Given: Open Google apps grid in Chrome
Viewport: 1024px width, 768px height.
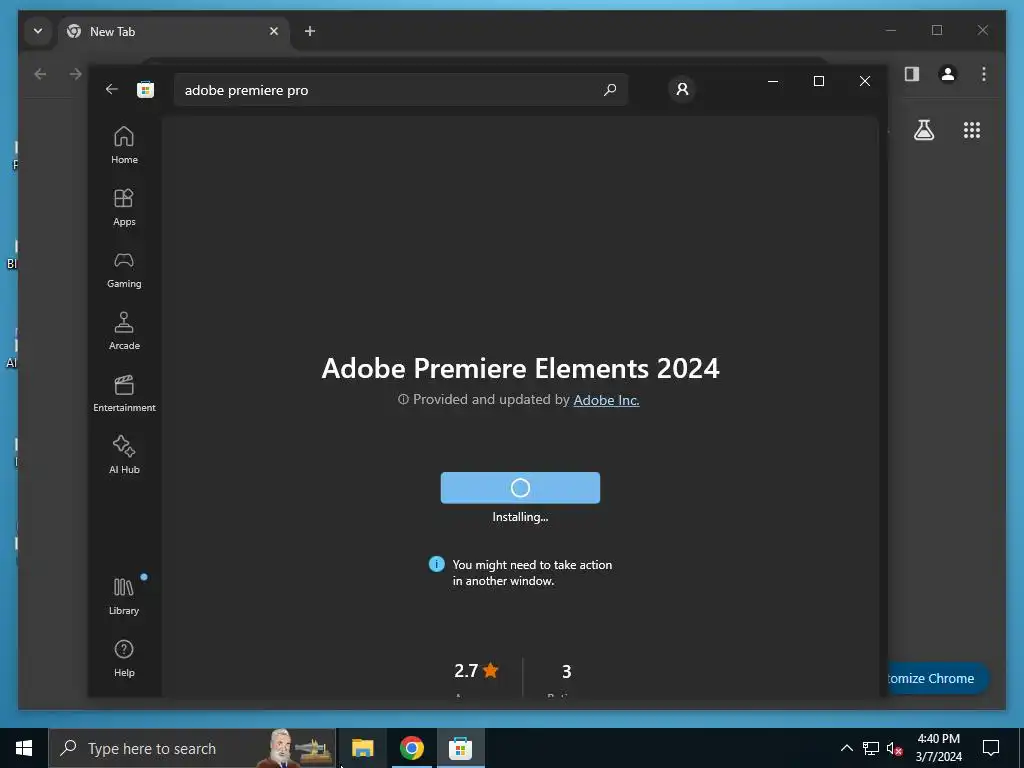Looking at the screenshot, I should point(972,130).
